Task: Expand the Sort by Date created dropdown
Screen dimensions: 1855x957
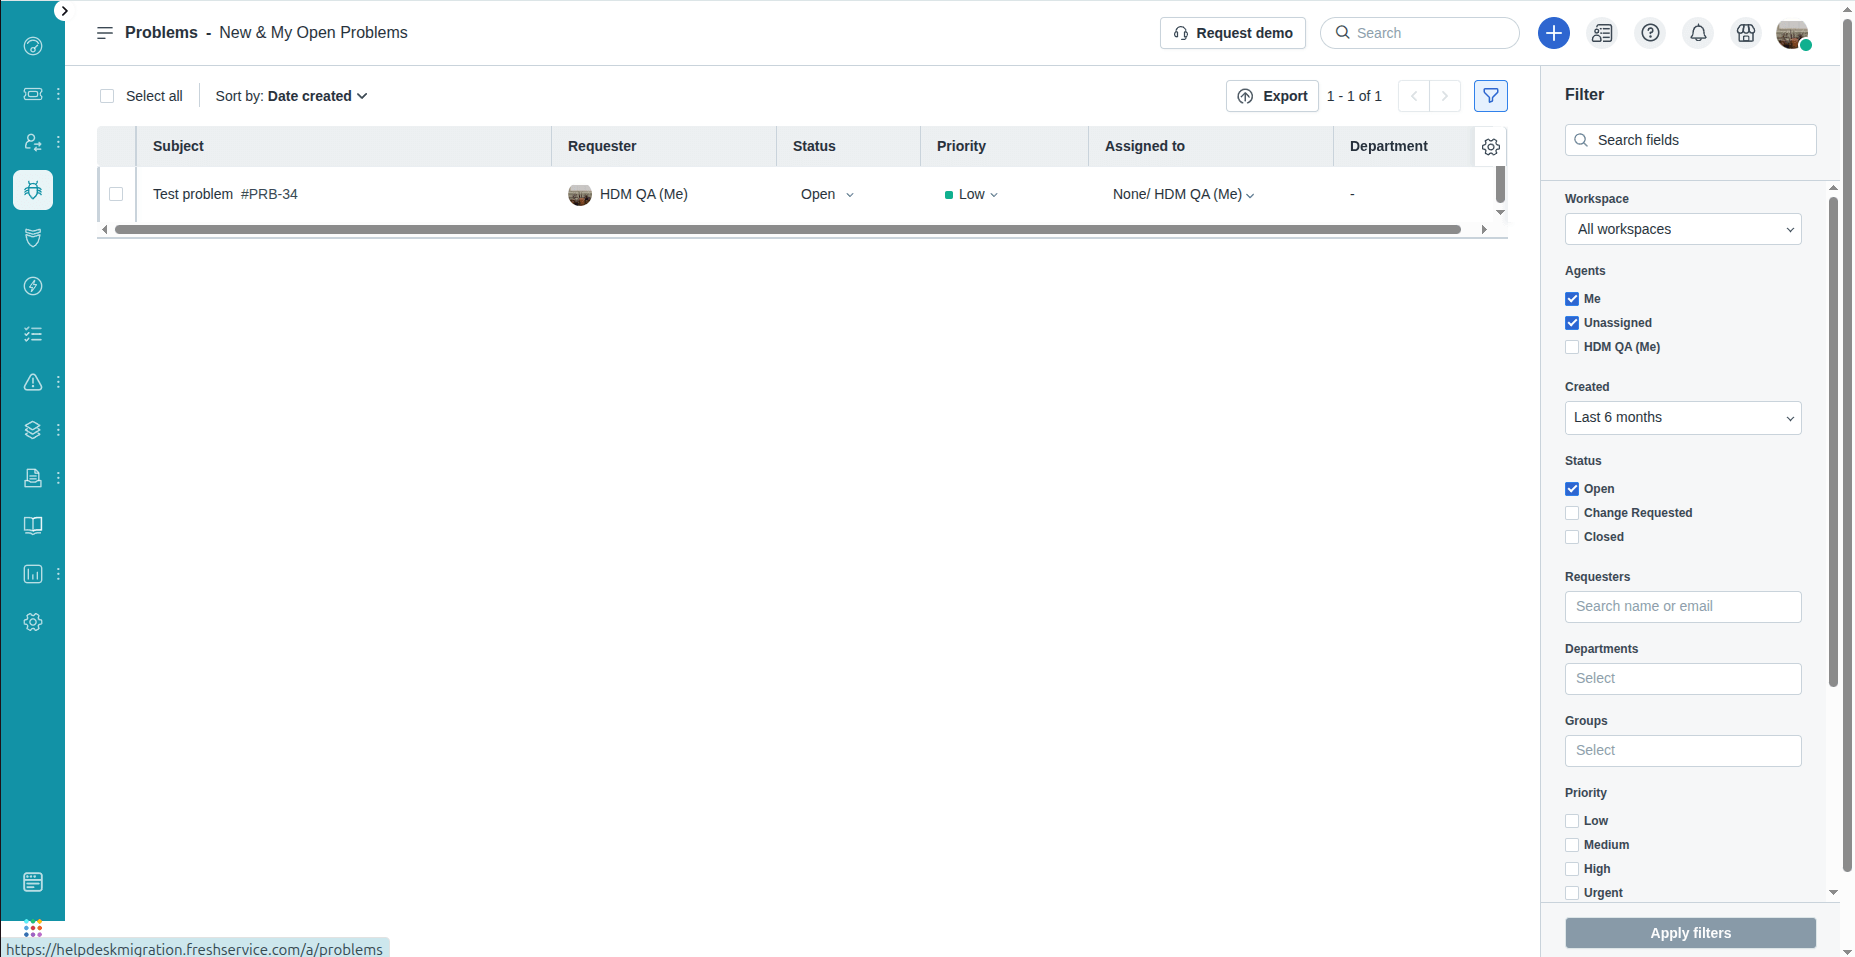Action: click(x=291, y=96)
